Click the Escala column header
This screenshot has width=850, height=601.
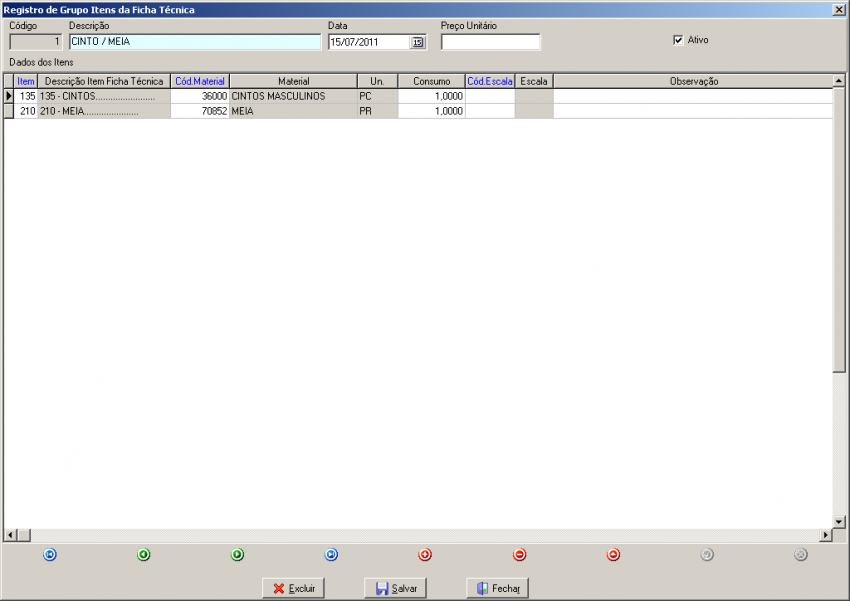tap(534, 81)
